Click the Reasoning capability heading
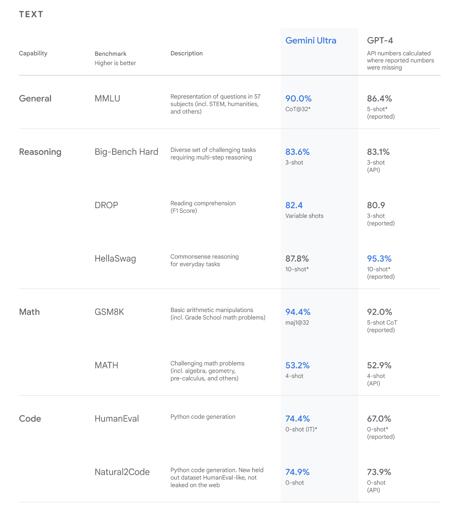This screenshot has width=468, height=513. 40,152
